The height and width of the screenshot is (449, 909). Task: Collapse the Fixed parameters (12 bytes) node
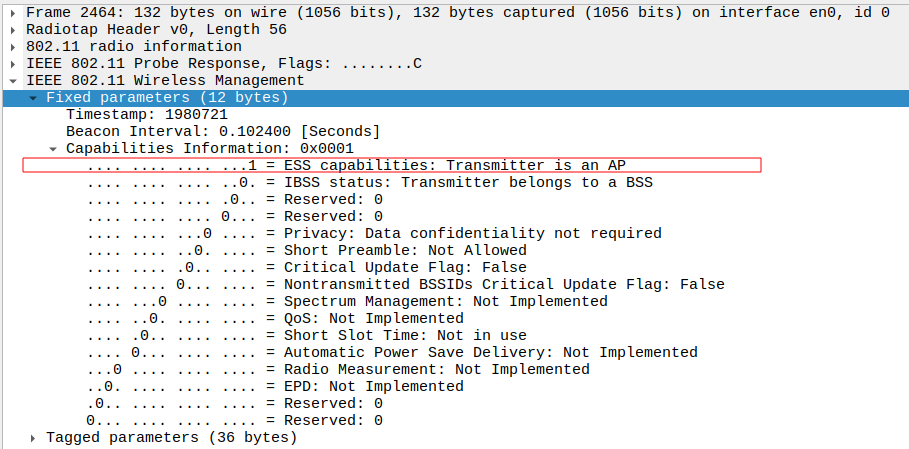tap(33, 98)
